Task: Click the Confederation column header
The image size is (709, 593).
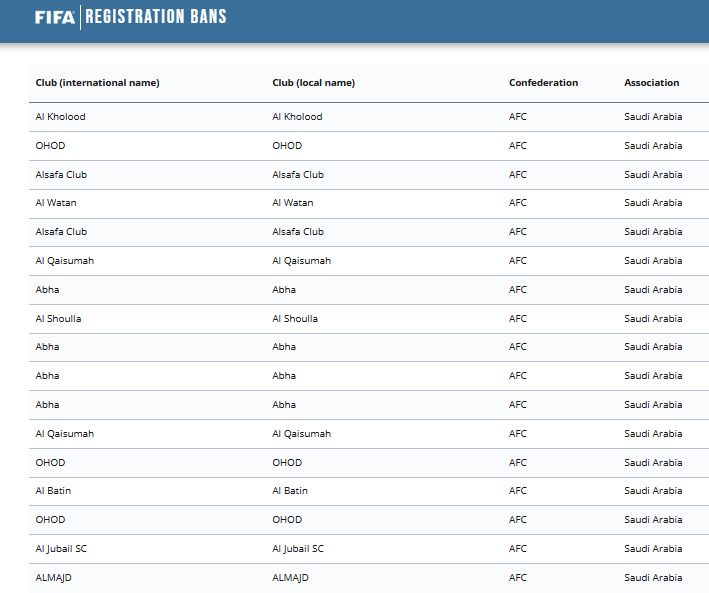Action: tap(543, 83)
